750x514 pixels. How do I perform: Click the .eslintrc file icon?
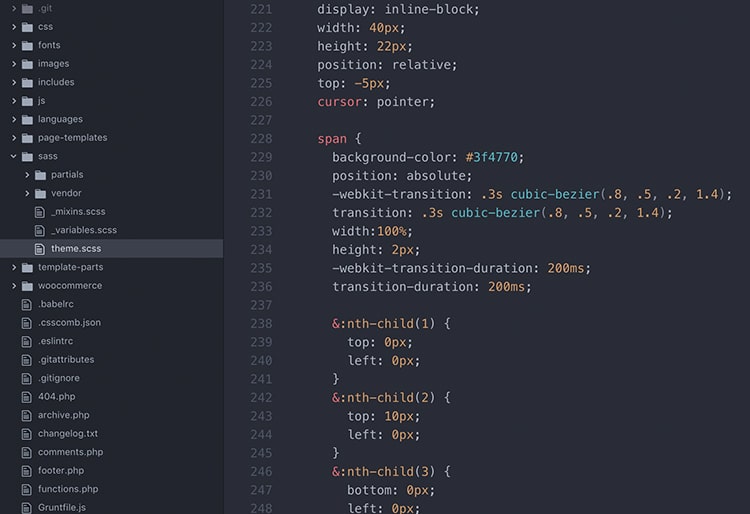pyautogui.click(x=27, y=341)
